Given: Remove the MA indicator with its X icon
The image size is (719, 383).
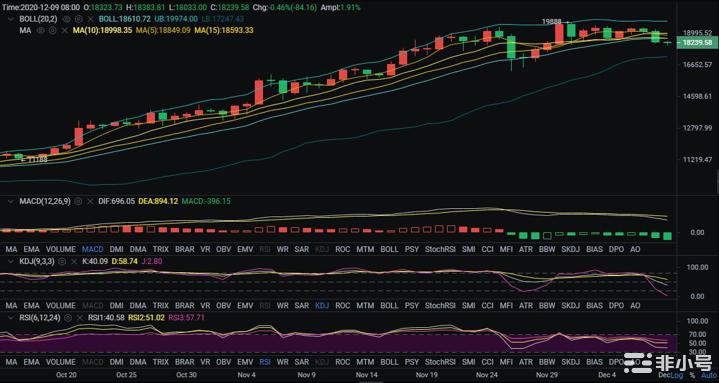Looking at the screenshot, I should (x=65, y=30).
